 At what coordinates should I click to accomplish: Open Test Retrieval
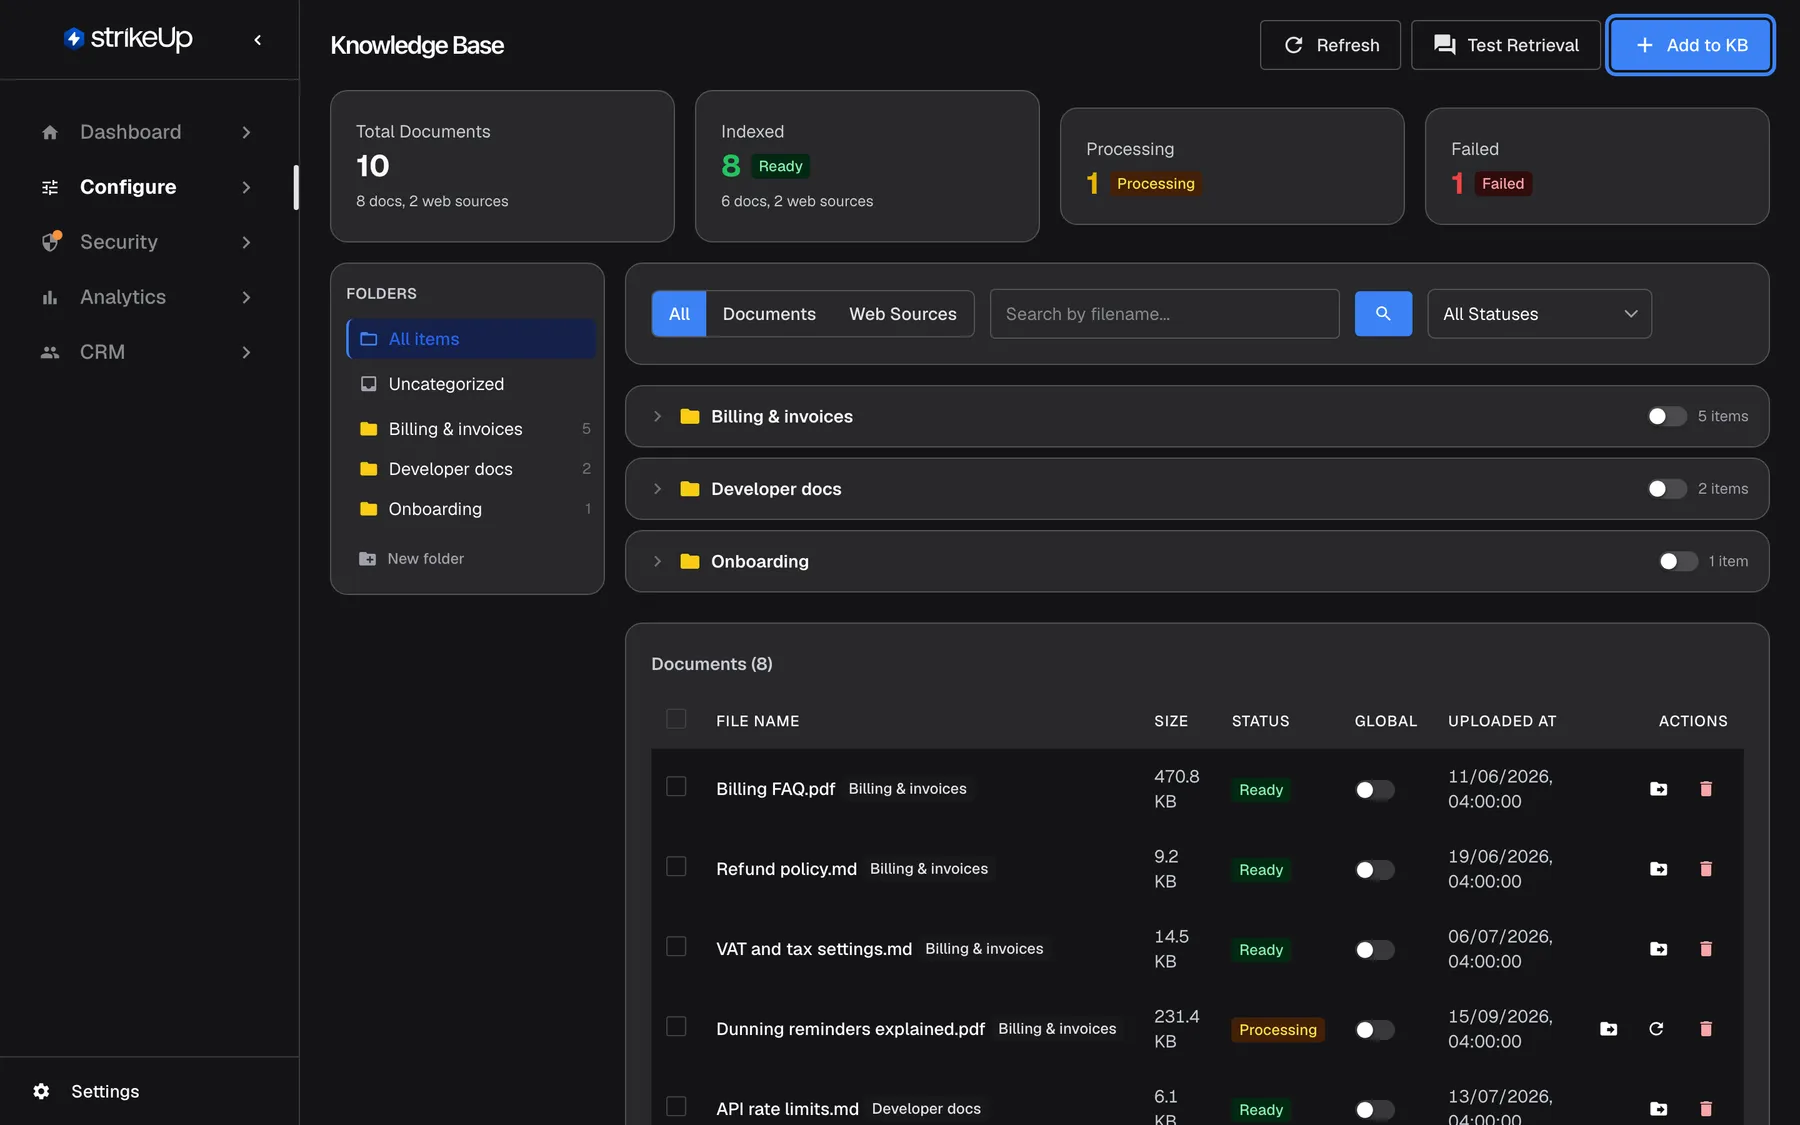pyautogui.click(x=1505, y=45)
